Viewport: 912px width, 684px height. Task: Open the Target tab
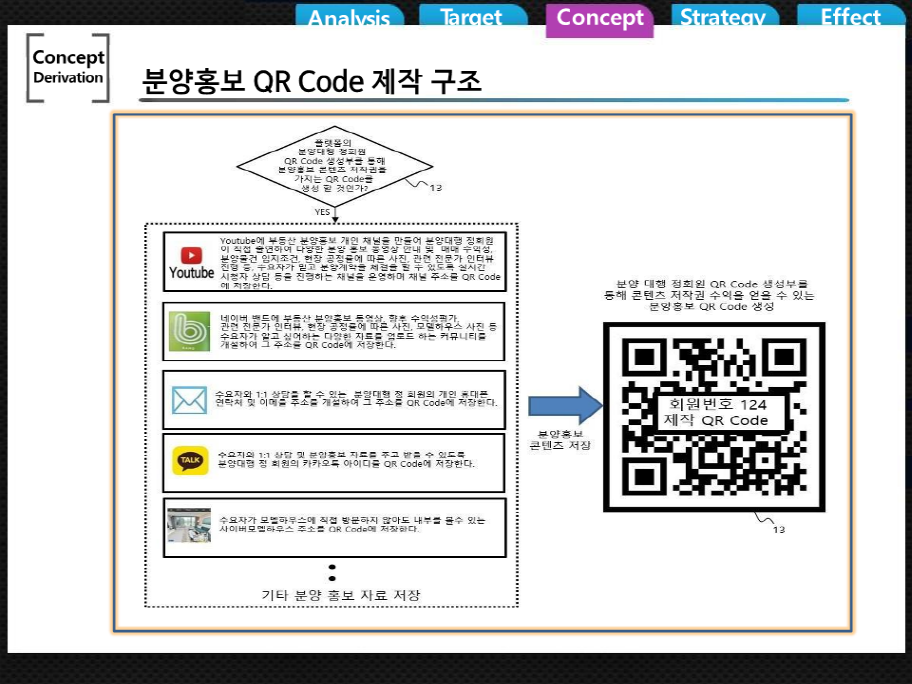(472, 17)
